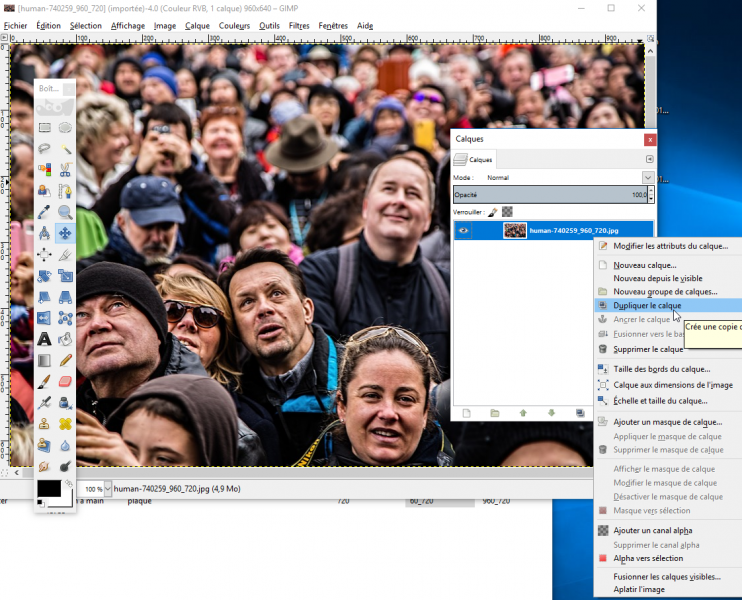Activate the Move tool

tap(65, 233)
